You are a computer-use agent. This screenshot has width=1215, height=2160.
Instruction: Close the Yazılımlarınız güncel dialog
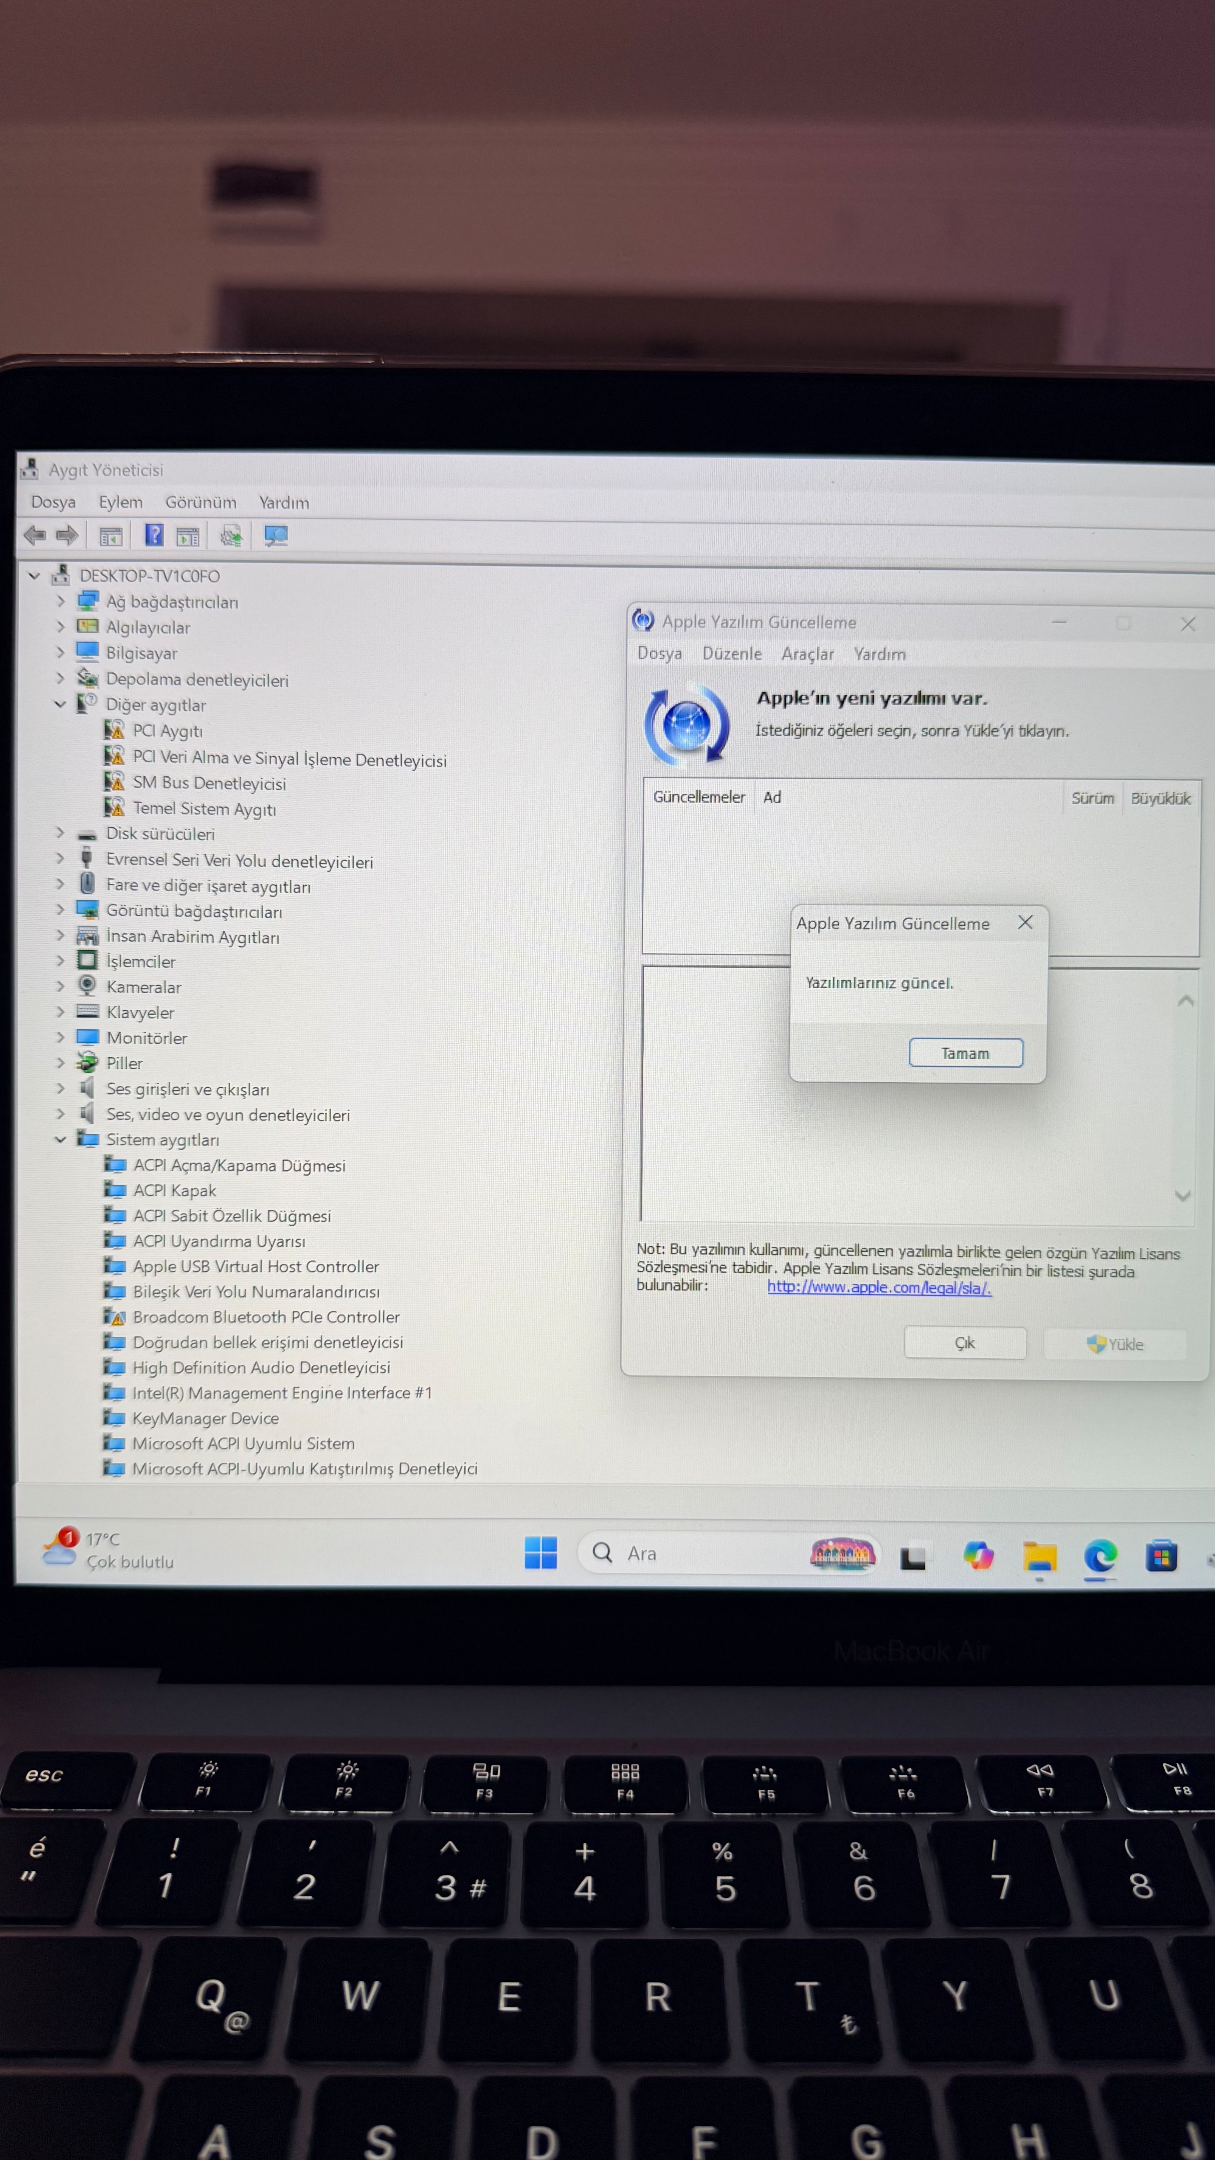(x=1025, y=923)
